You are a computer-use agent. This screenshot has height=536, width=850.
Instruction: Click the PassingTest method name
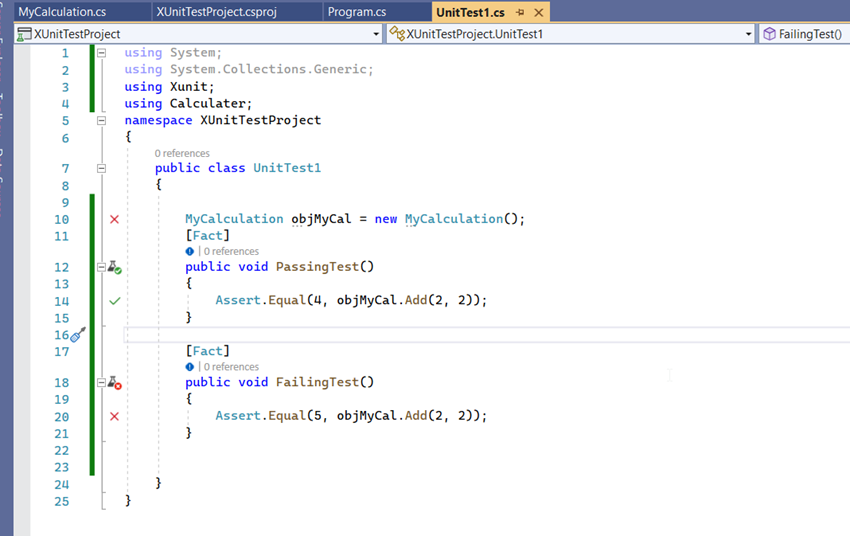[317, 267]
